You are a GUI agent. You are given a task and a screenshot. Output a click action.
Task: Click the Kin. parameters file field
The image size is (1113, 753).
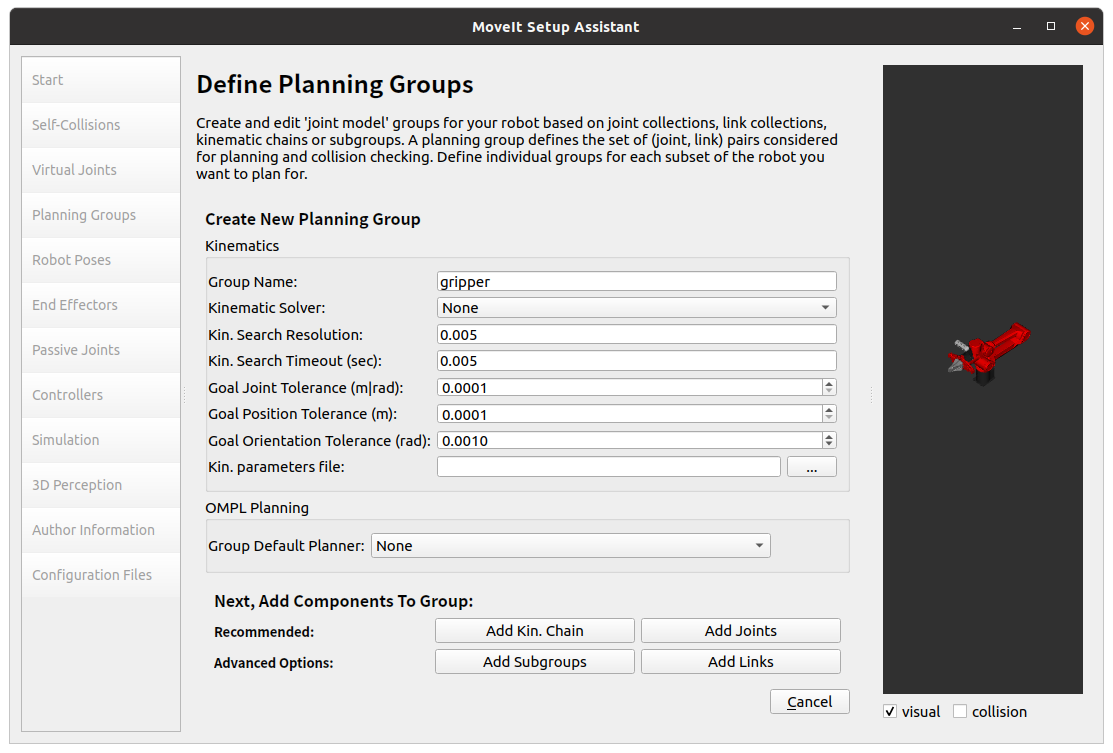pos(609,467)
